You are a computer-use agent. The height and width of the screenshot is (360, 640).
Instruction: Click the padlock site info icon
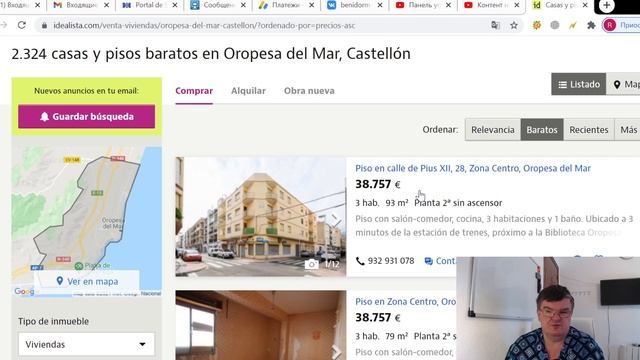coord(44,25)
